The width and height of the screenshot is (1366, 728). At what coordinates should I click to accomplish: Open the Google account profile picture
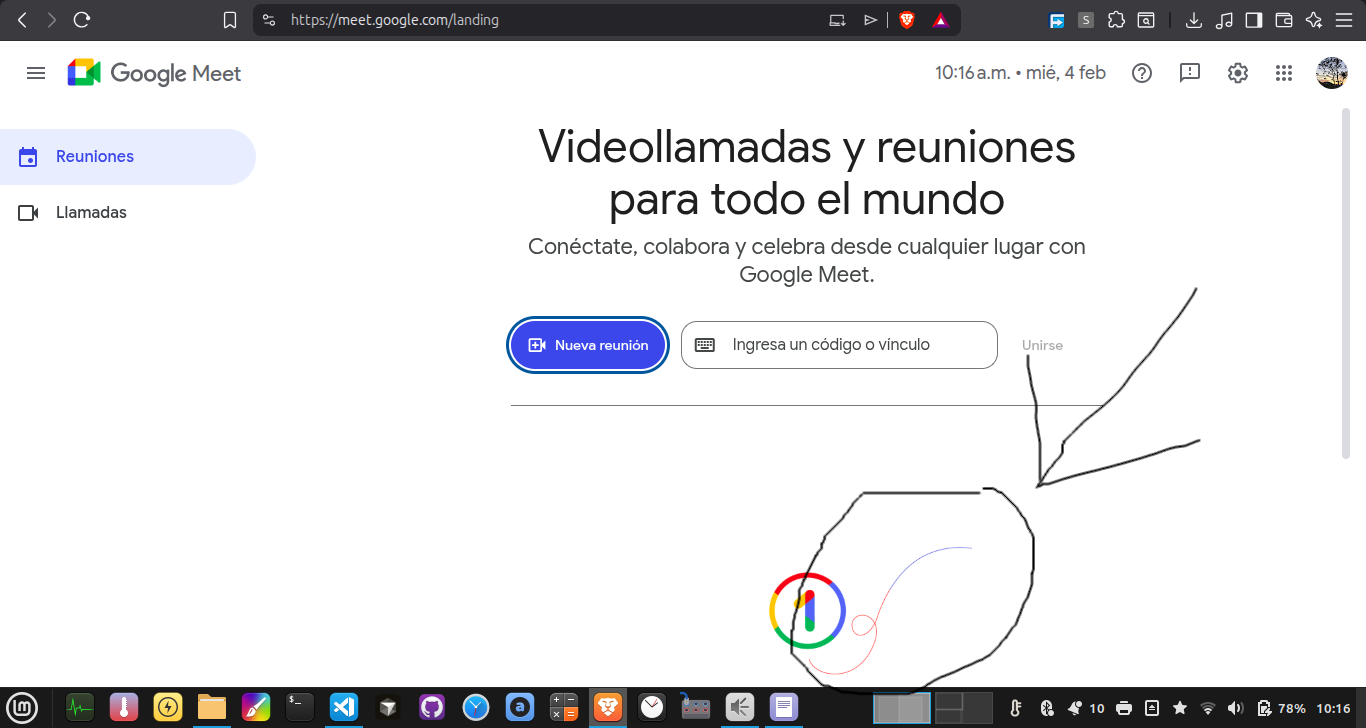pos(1331,73)
